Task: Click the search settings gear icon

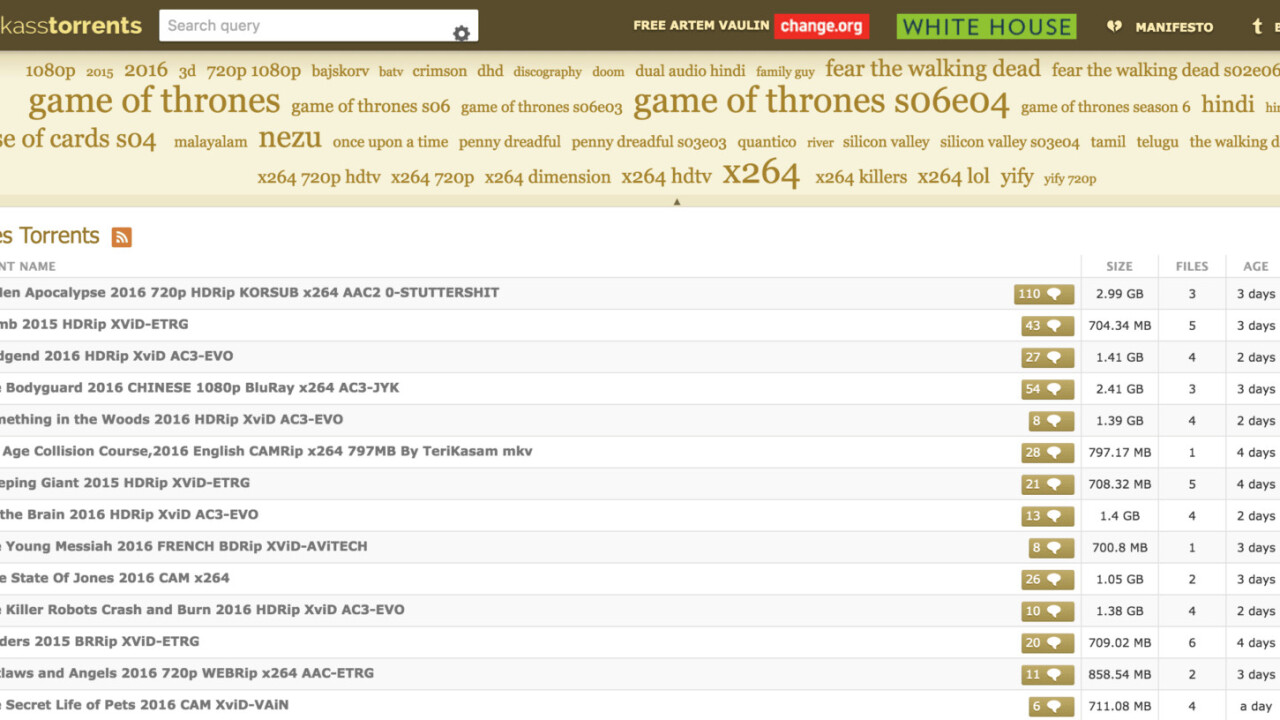Action: [461, 33]
